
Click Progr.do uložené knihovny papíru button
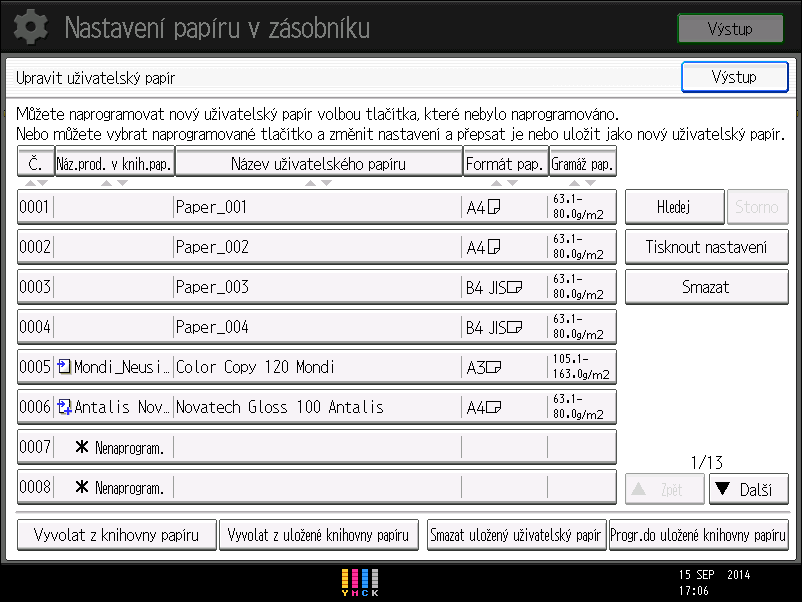click(698, 535)
